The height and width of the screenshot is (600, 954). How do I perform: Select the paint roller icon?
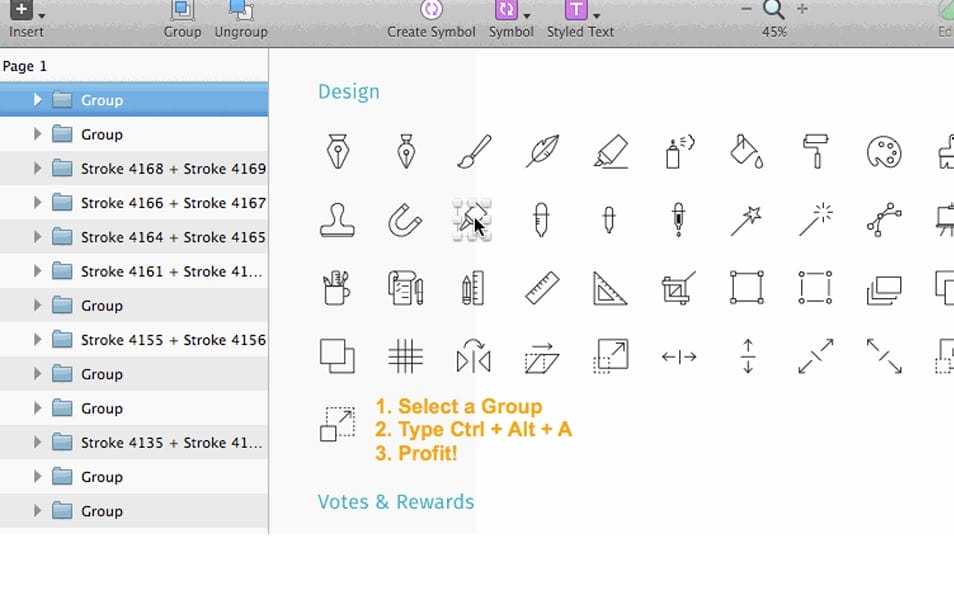(815, 152)
